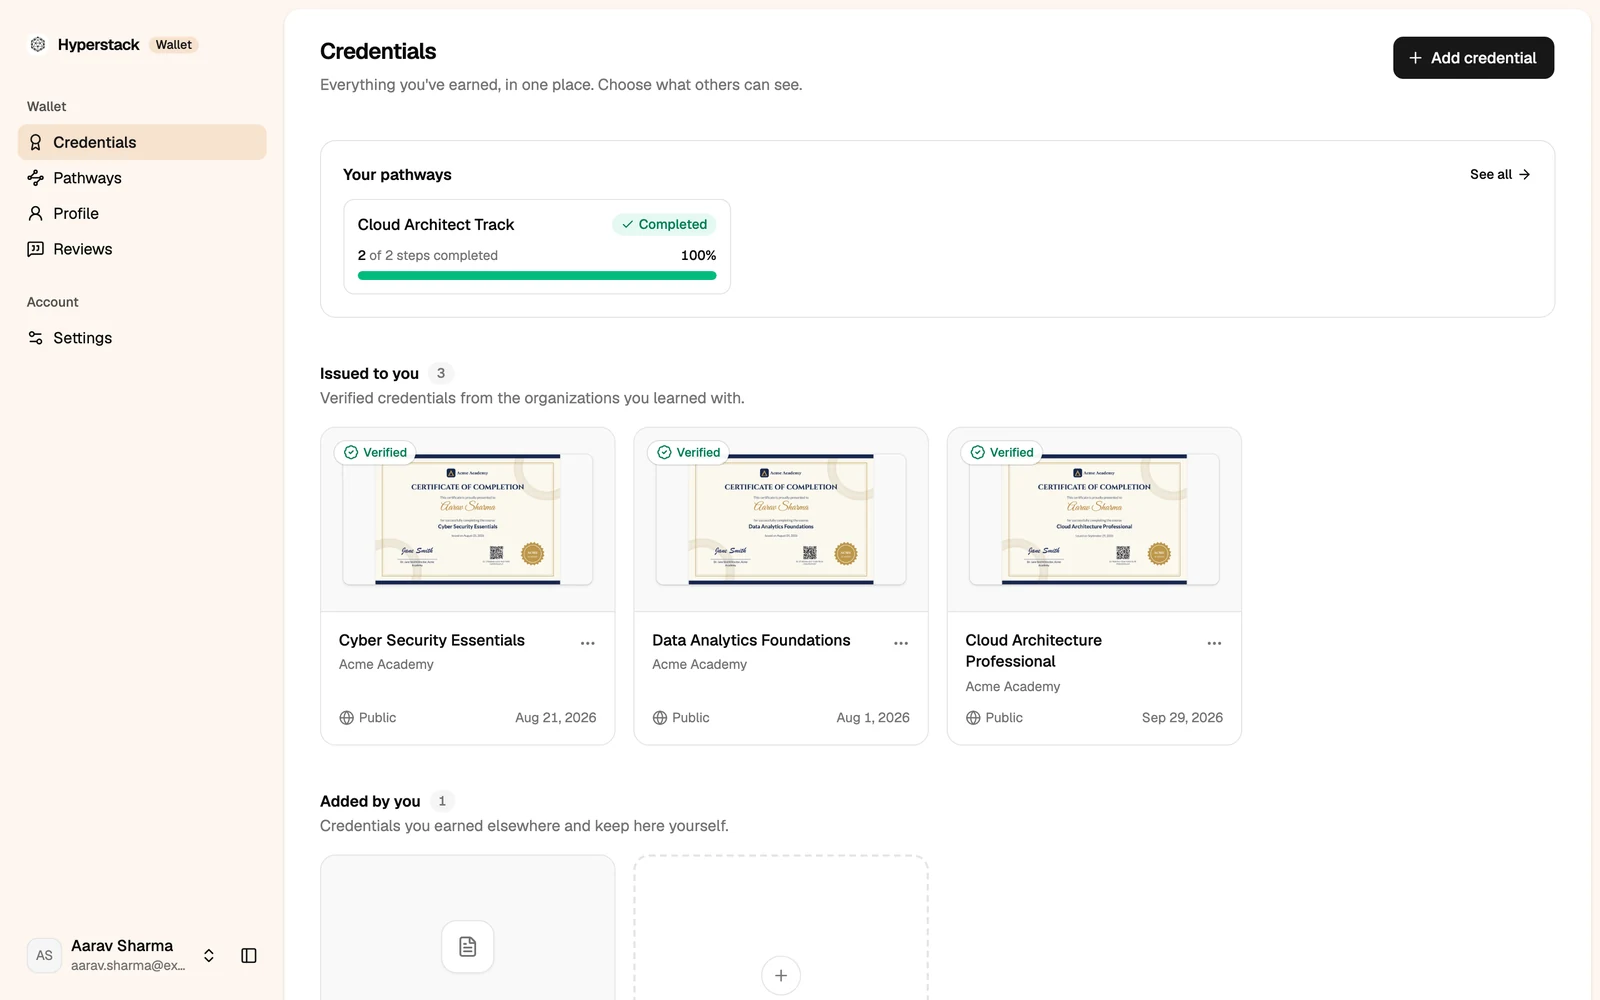Open Credentials in the sidebar
Viewport: 1600px width, 1000px height.
pos(142,142)
